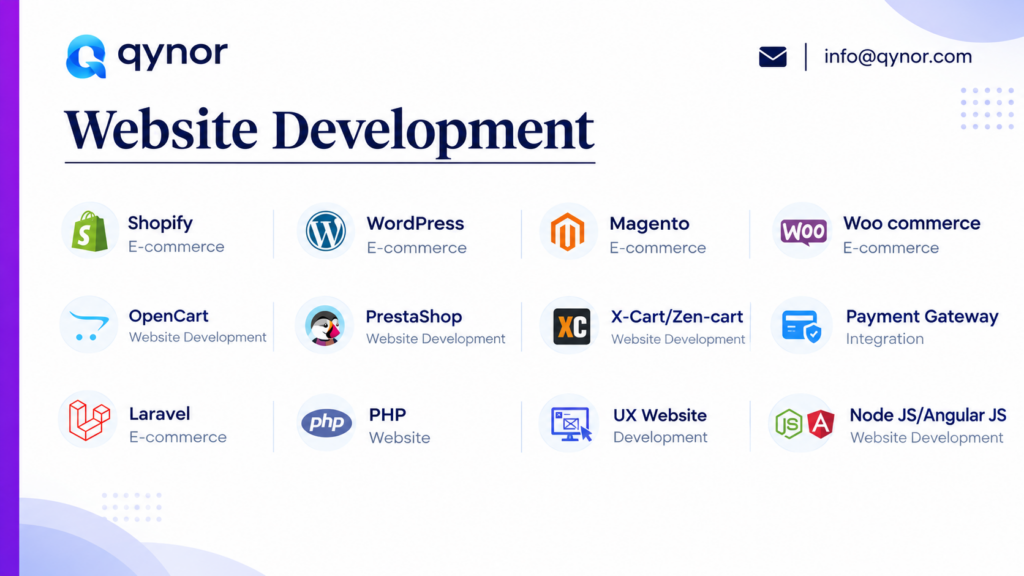Image resolution: width=1024 pixels, height=576 pixels.
Task: Click E-commerce subtitle under Shopify
Action: 176,247
